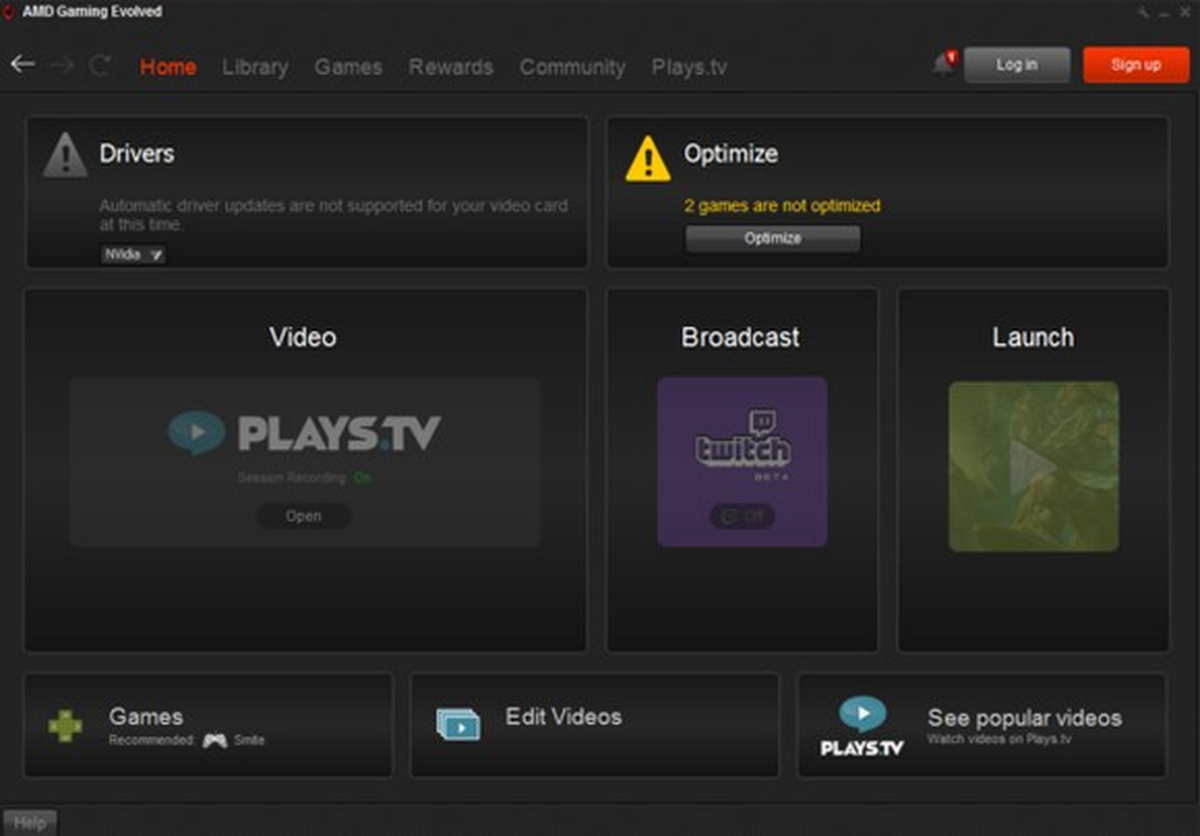Click the Log in button
The image size is (1200, 836).
(1017, 65)
